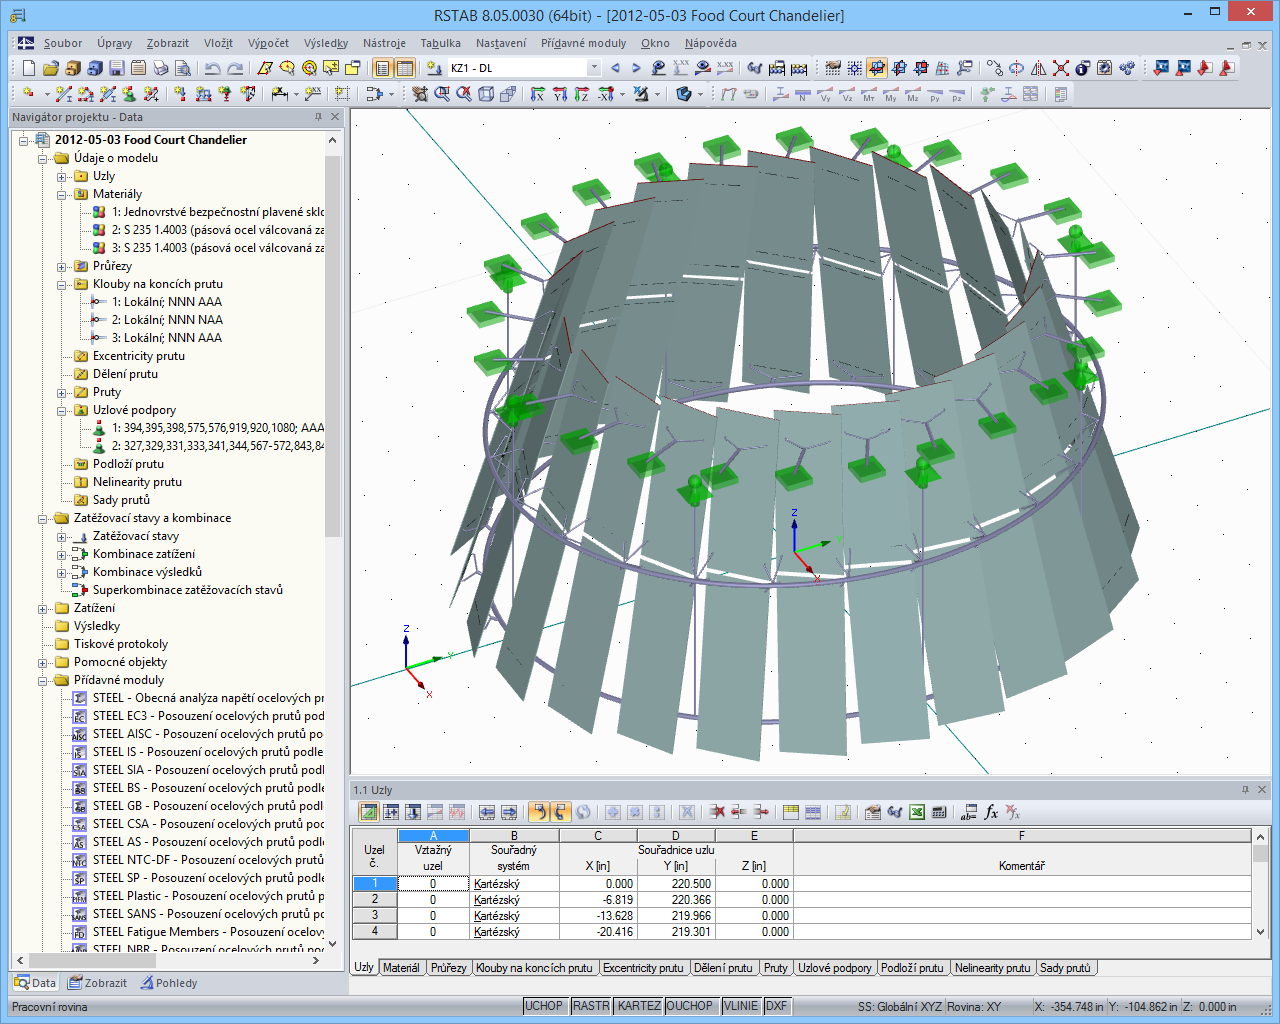Toggle the highlighted view mode icon in top toolbar
1280x1024 pixels.
click(x=876, y=68)
